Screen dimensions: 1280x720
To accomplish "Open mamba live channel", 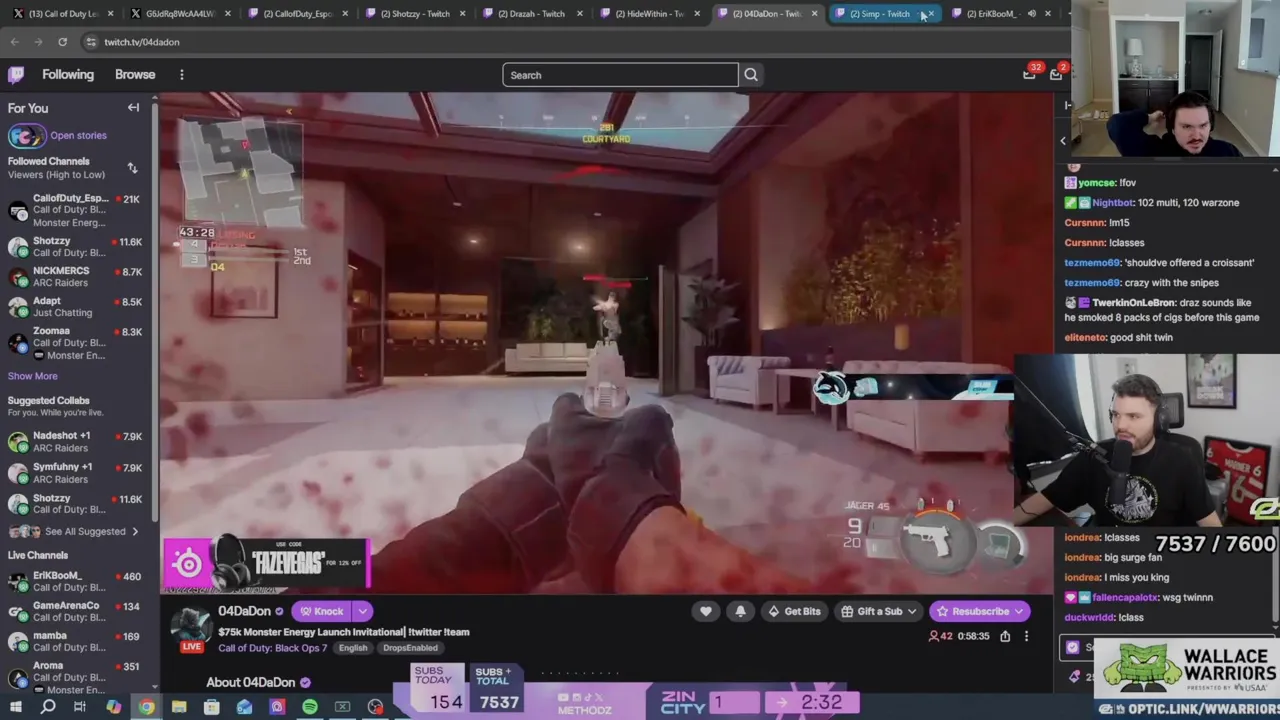I will point(76,641).
